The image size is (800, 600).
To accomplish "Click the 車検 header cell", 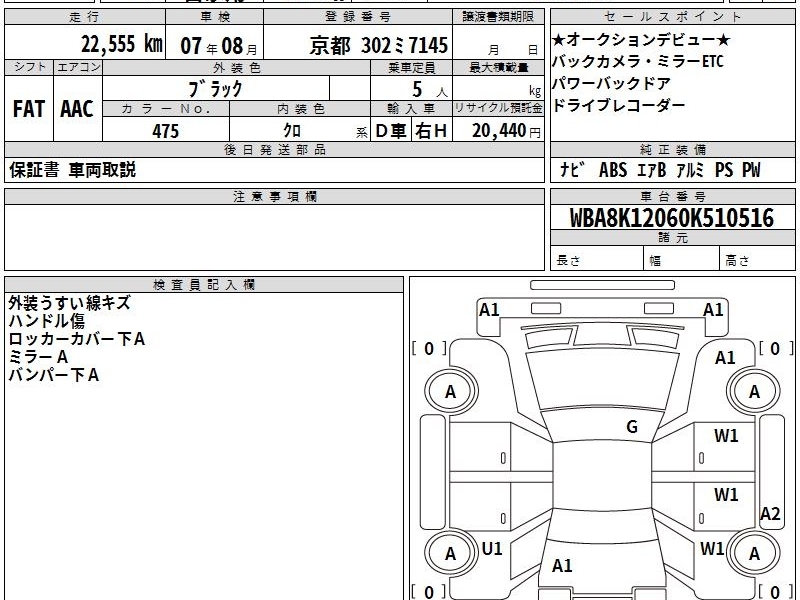I will click(x=215, y=17).
